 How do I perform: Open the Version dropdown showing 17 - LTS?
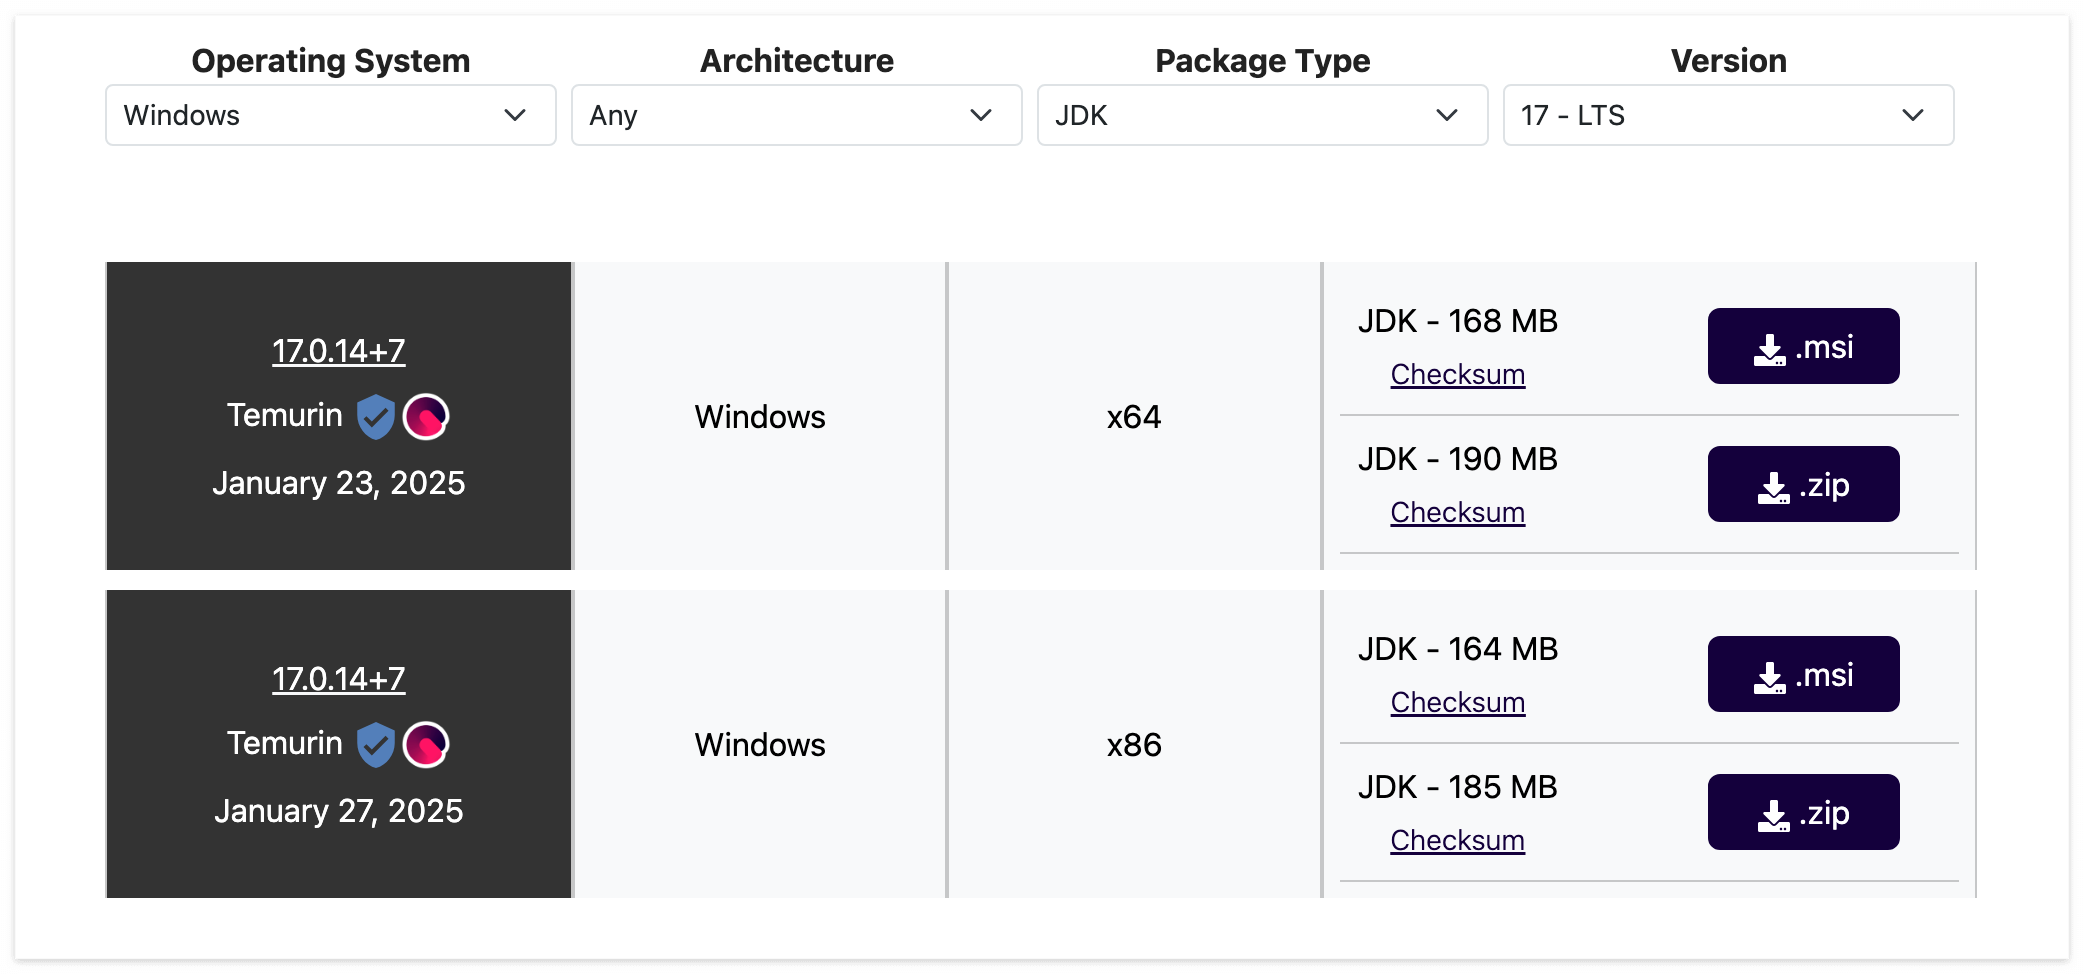click(1729, 115)
